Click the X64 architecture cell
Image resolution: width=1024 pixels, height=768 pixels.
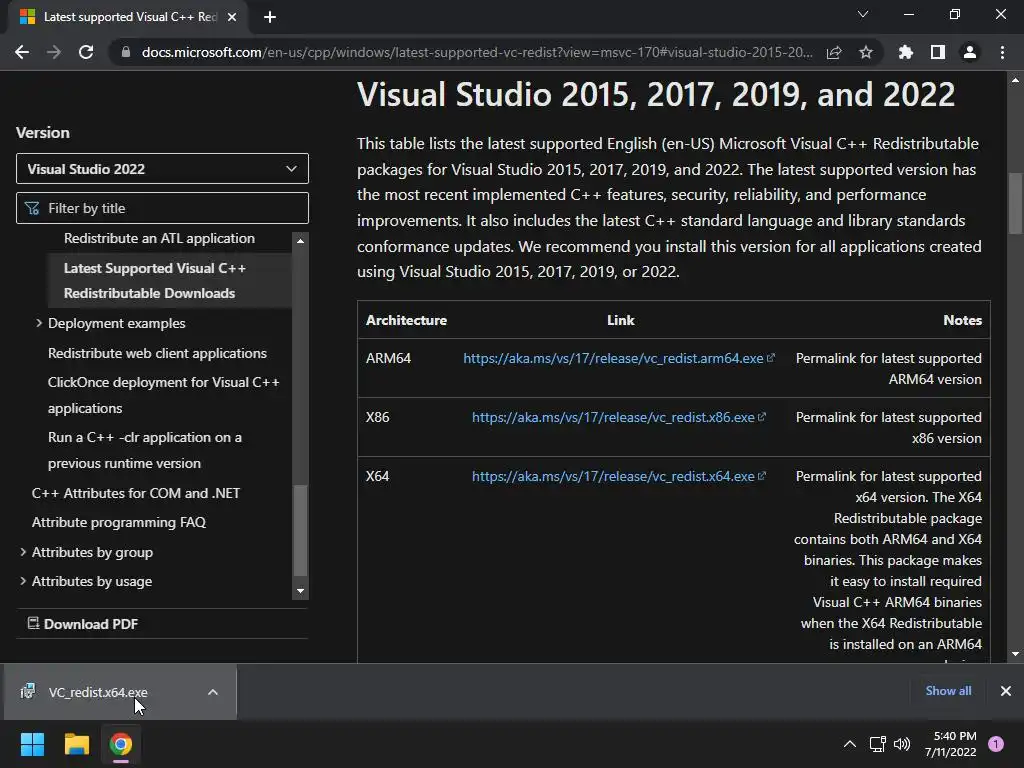[x=377, y=477]
